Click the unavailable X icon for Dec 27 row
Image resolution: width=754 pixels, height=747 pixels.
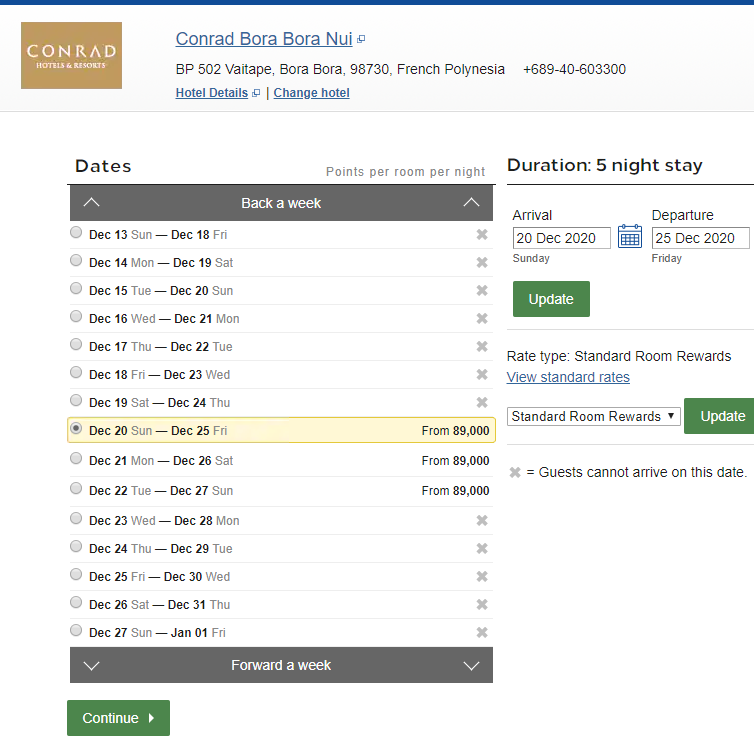tap(482, 632)
